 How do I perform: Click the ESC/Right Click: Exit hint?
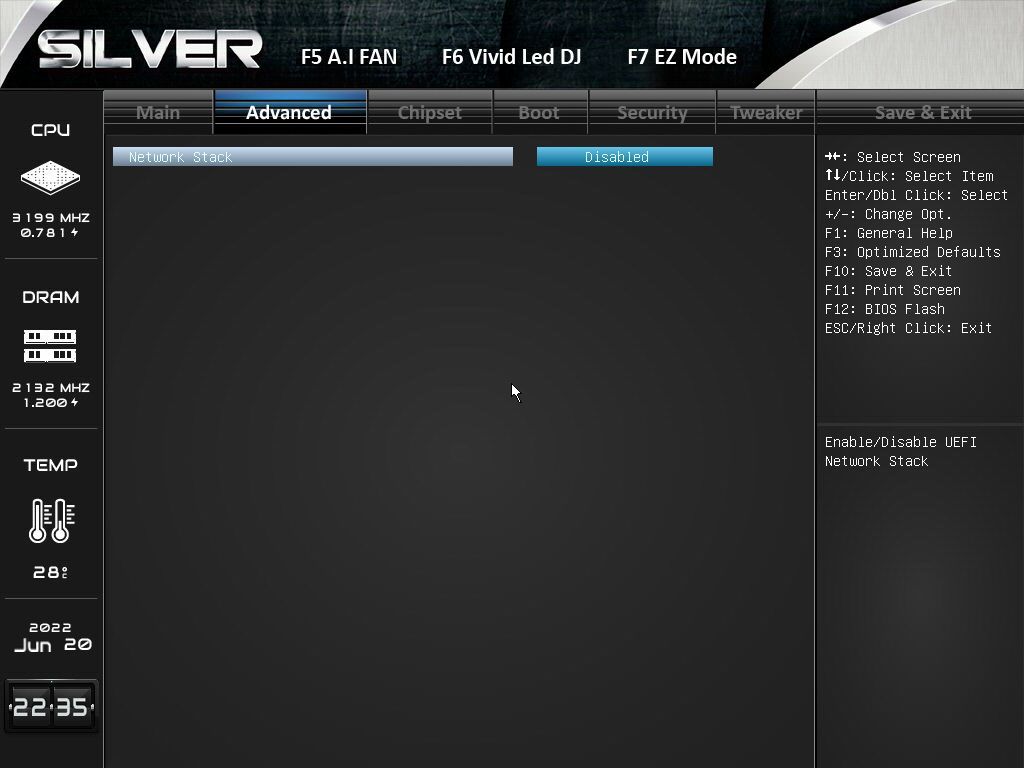[908, 328]
